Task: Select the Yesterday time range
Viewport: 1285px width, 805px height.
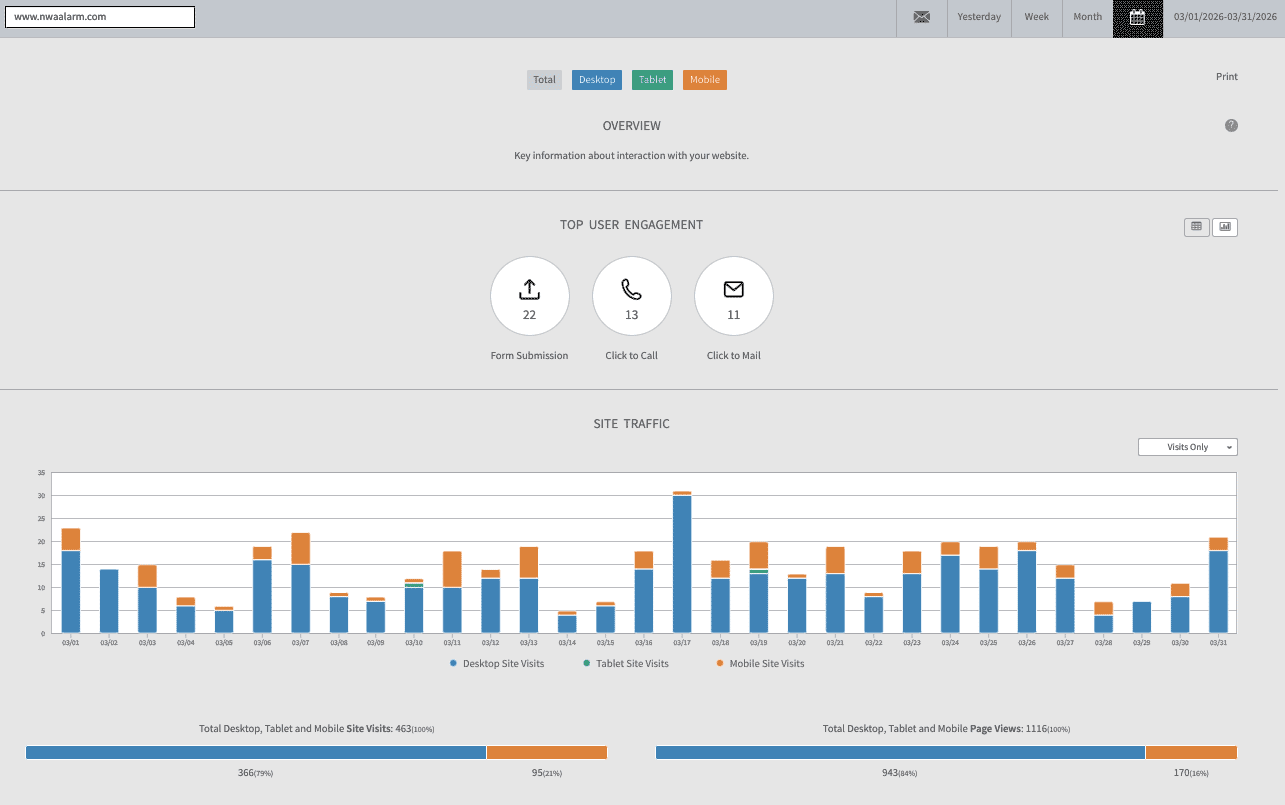Action: pyautogui.click(x=979, y=17)
